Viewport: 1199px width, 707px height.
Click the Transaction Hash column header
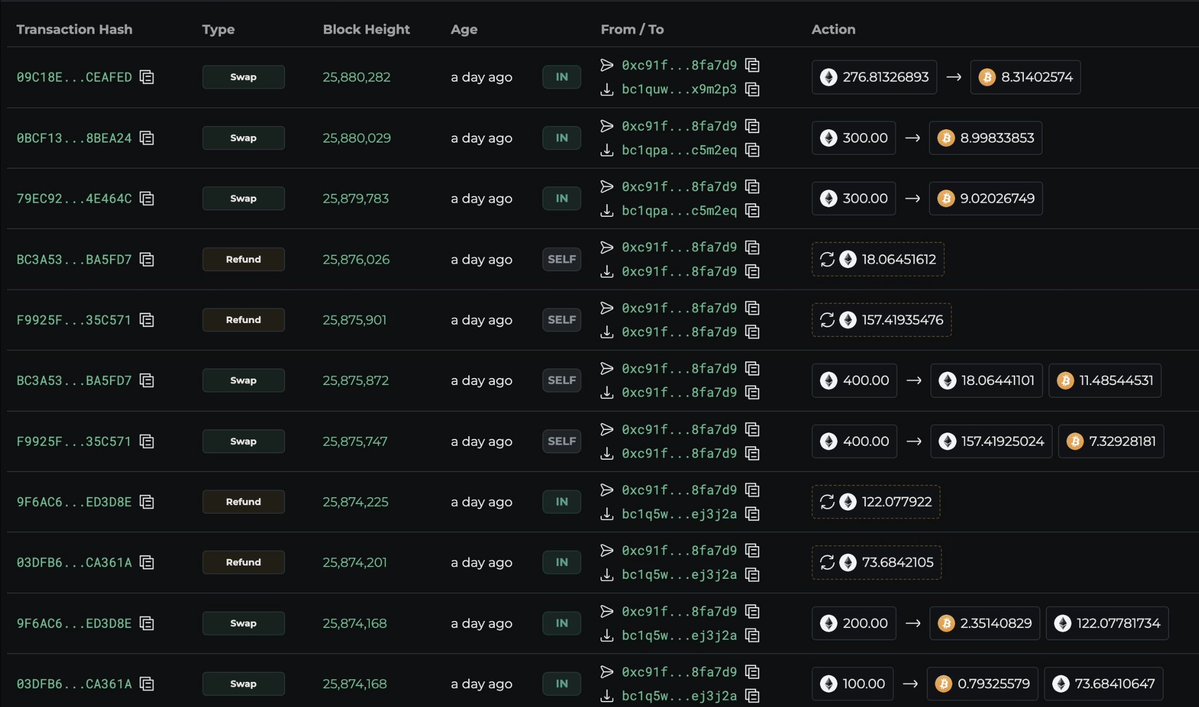pos(72,30)
